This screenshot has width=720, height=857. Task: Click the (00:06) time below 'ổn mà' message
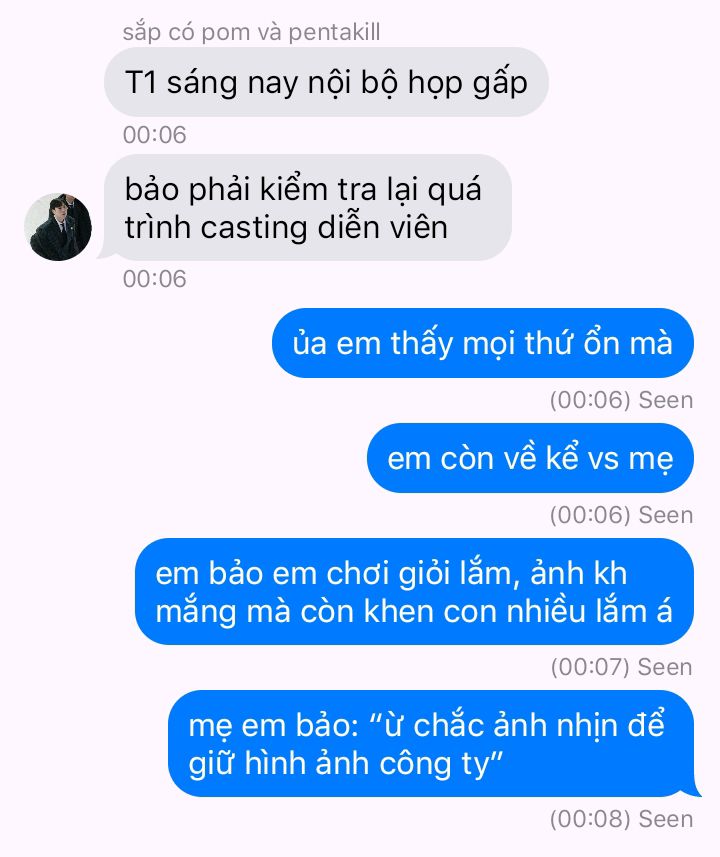(x=590, y=400)
